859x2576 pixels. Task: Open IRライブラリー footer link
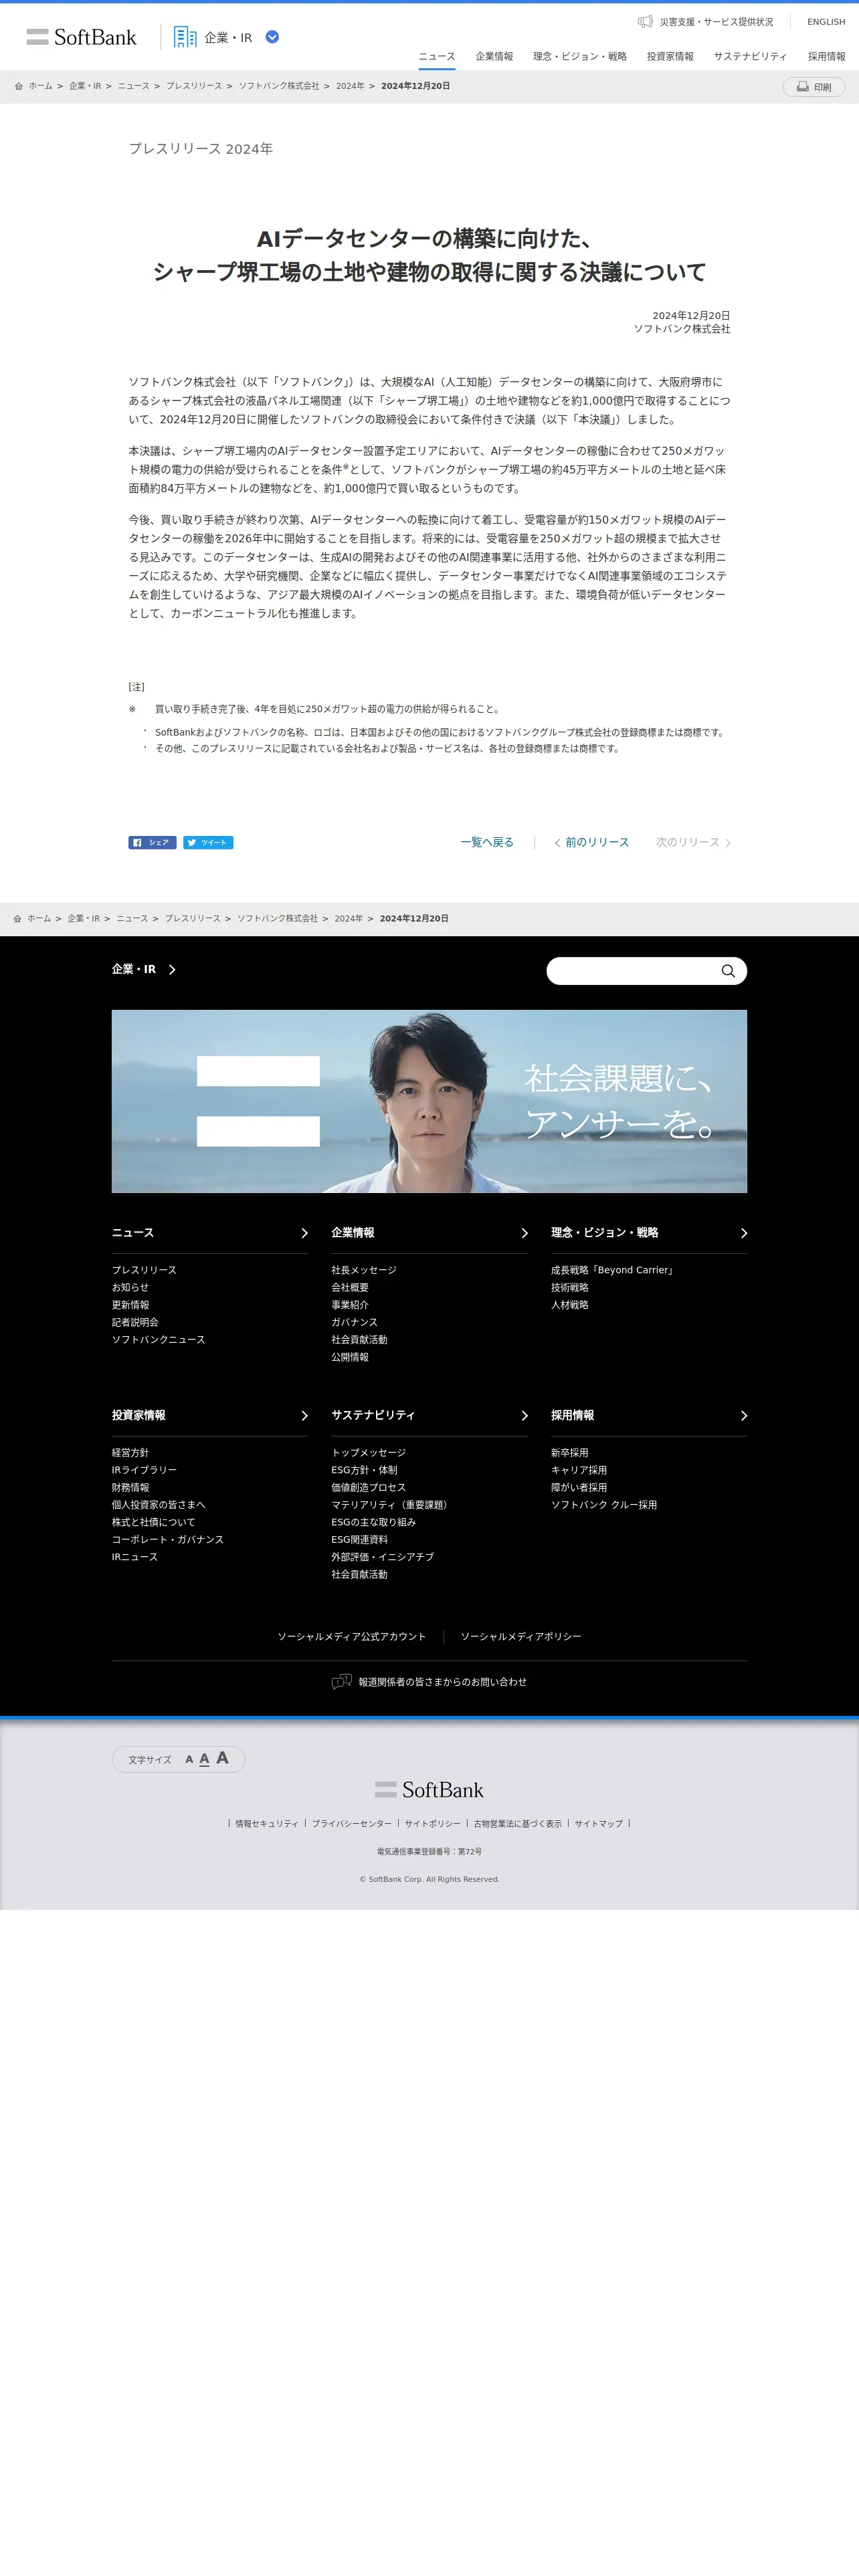pos(144,1471)
